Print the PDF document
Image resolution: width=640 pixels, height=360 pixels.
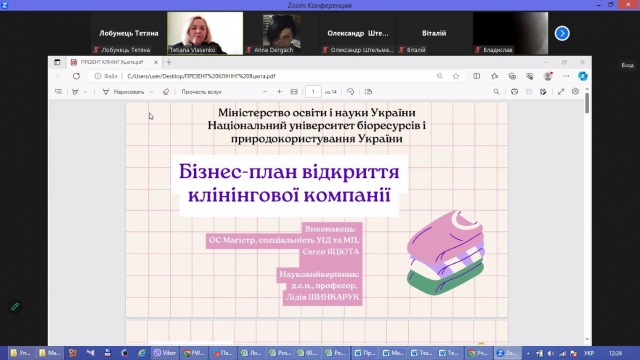pyautogui.click(x=514, y=92)
